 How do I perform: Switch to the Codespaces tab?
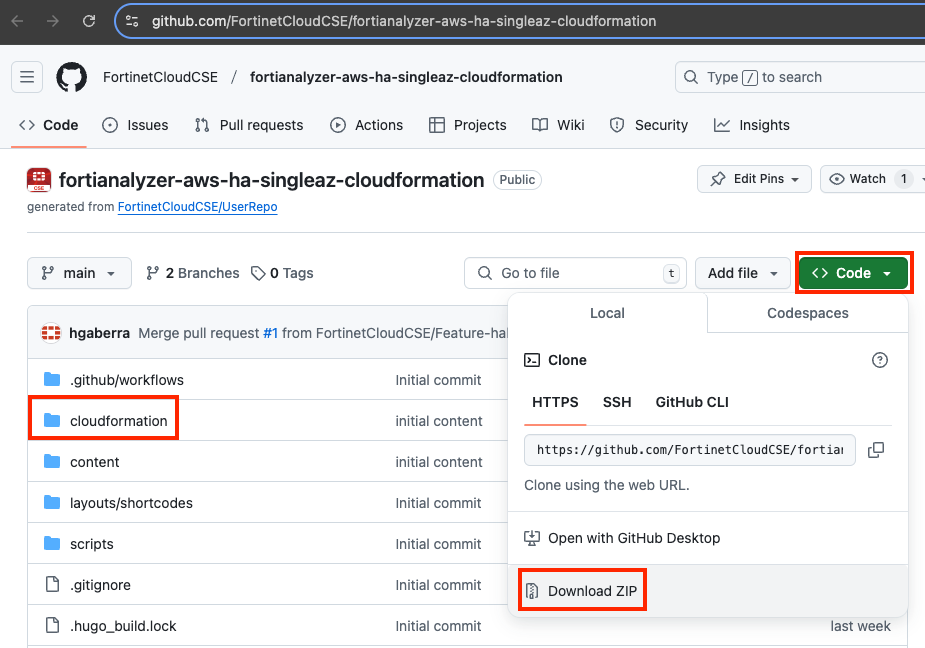808,313
